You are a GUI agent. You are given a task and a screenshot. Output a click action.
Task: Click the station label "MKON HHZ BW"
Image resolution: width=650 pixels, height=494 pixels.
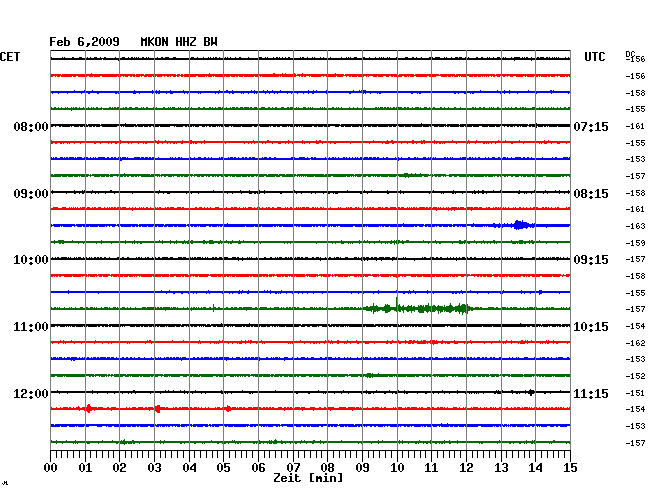[x=179, y=42]
